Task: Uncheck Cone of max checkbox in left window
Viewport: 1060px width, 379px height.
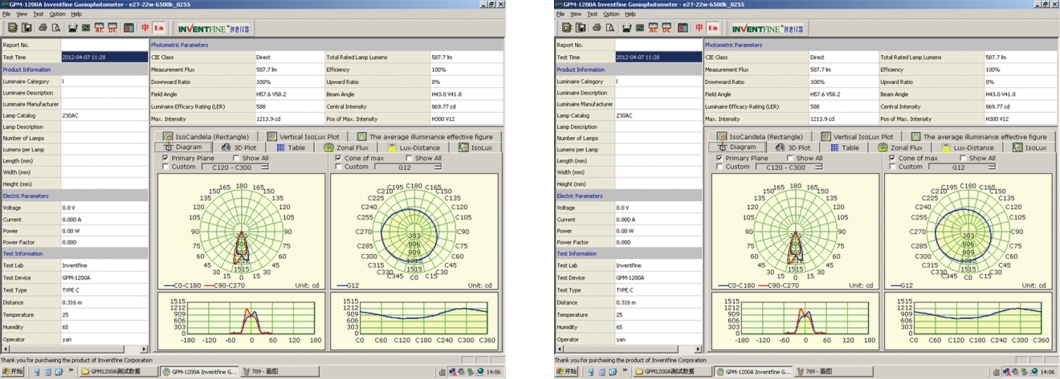Action: (x=338, y=158)
